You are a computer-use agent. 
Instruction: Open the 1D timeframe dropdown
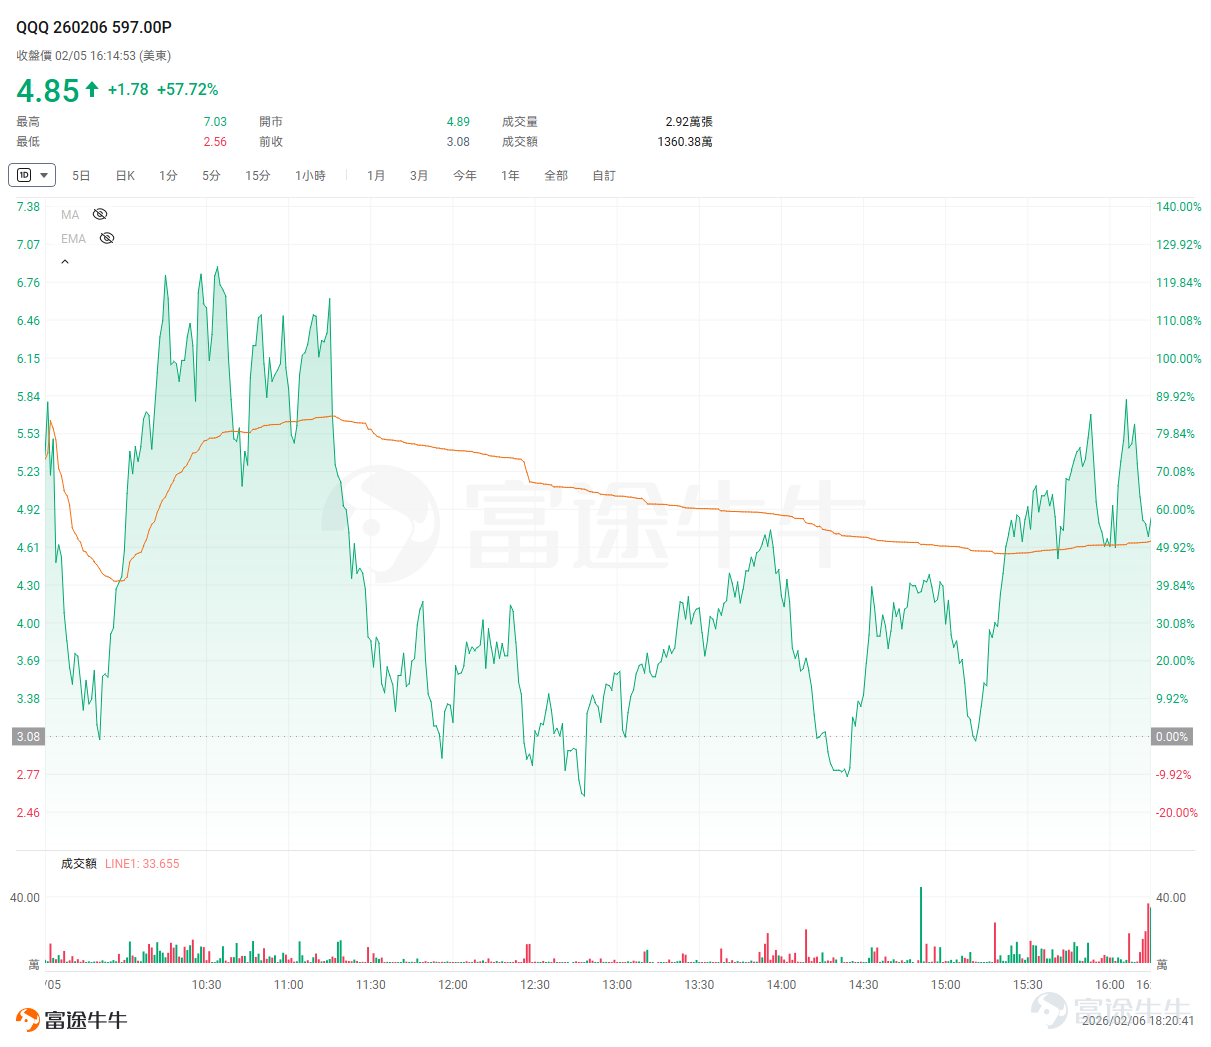[32, 175]
